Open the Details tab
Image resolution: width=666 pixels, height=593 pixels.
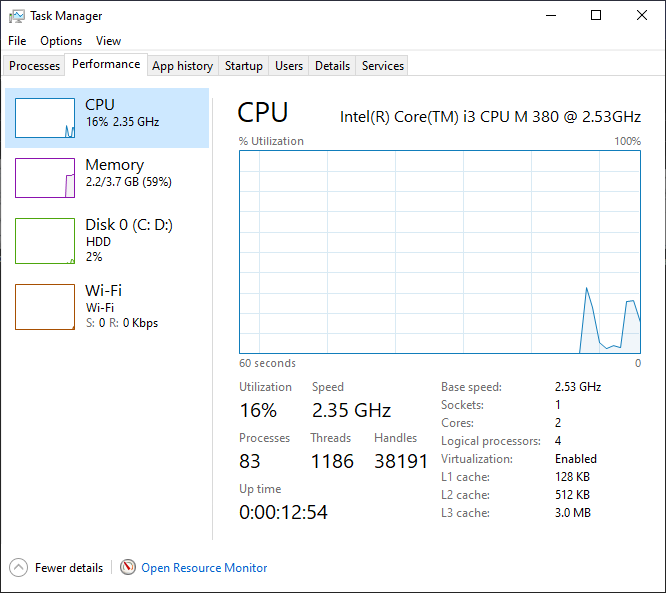pyautogui.click(x=332, y=66)
